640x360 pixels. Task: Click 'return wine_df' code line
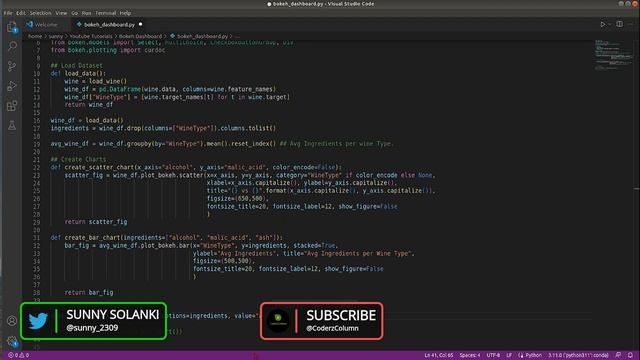point(89,105)
